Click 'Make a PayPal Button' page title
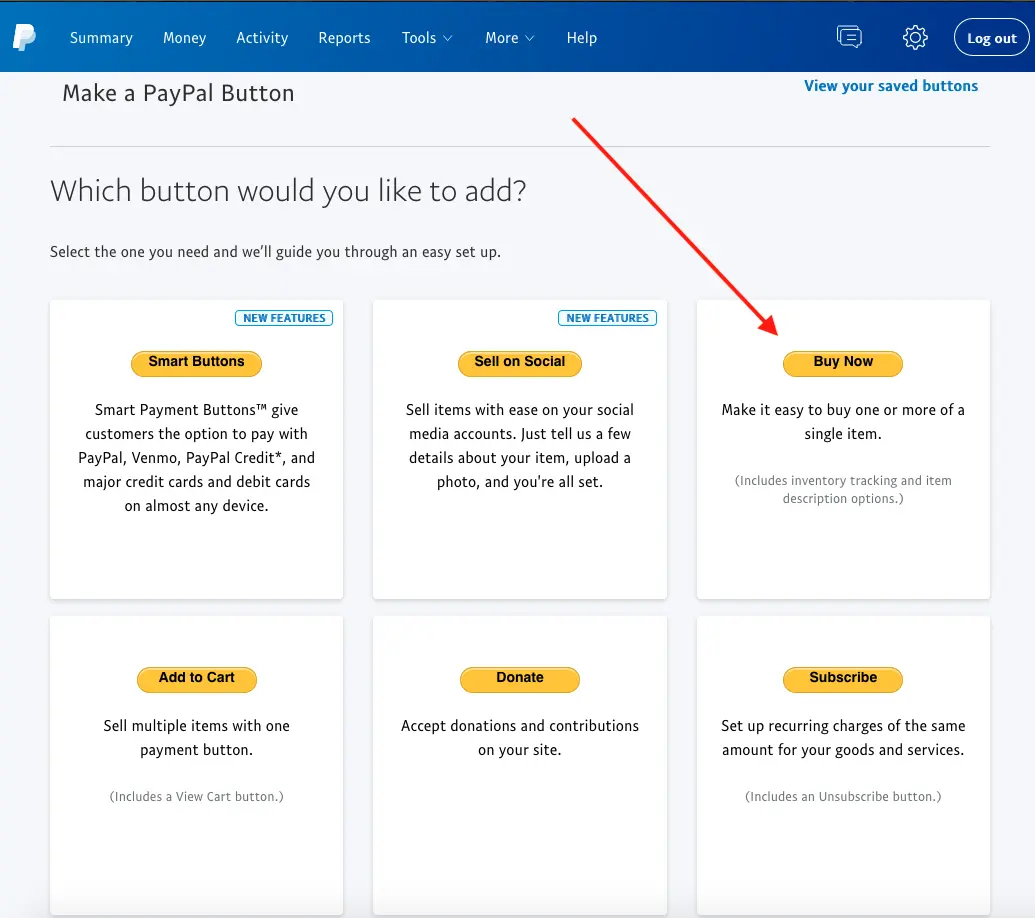Viewport: 1035px width, 918px height. [178, 93]
